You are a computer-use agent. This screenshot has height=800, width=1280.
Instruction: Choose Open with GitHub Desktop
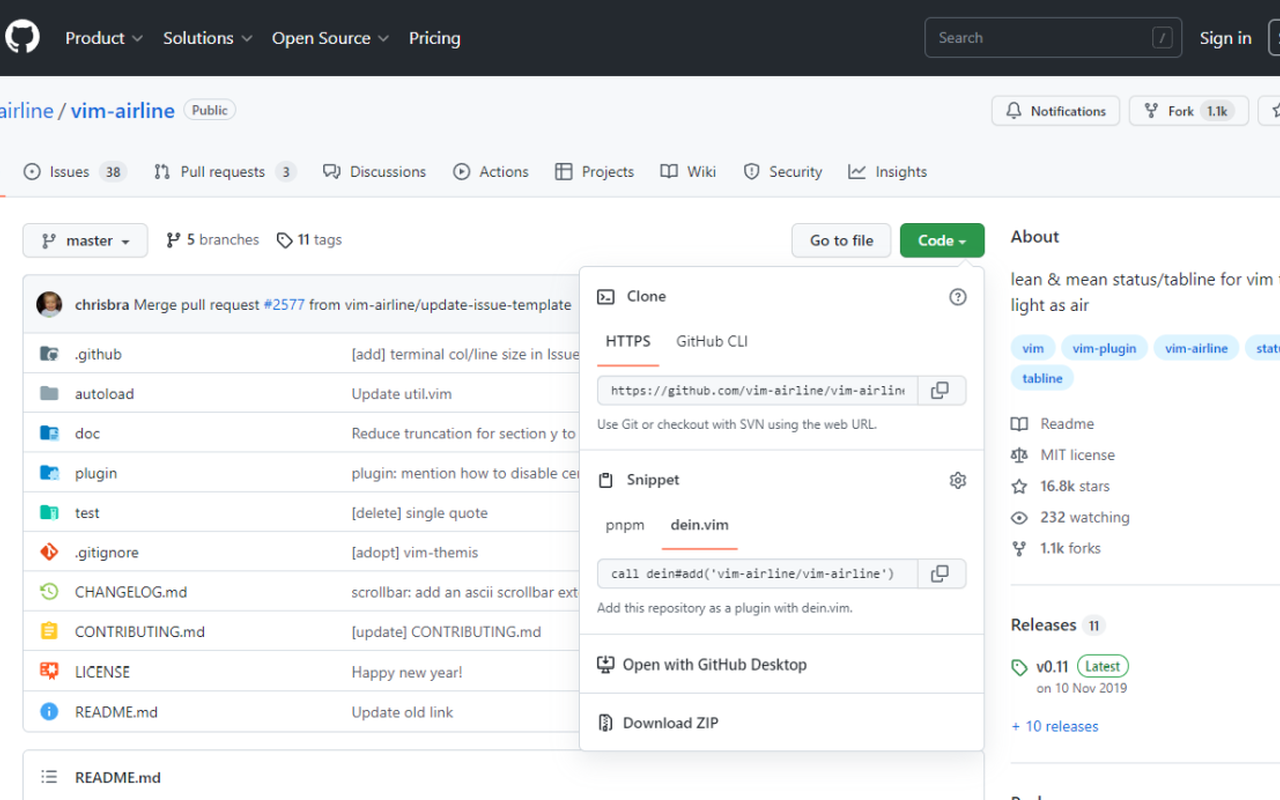(701, 665)
